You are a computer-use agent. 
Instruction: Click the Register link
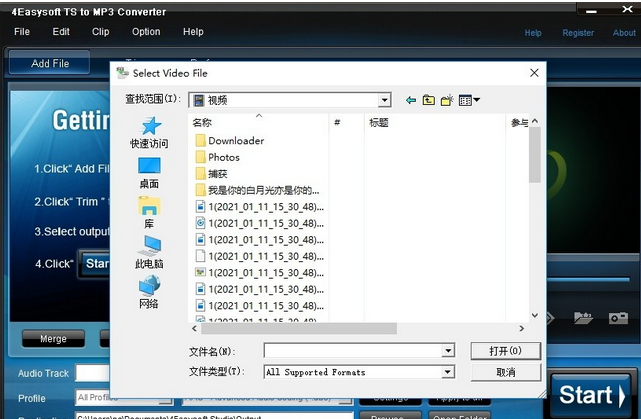pos(578,33)
